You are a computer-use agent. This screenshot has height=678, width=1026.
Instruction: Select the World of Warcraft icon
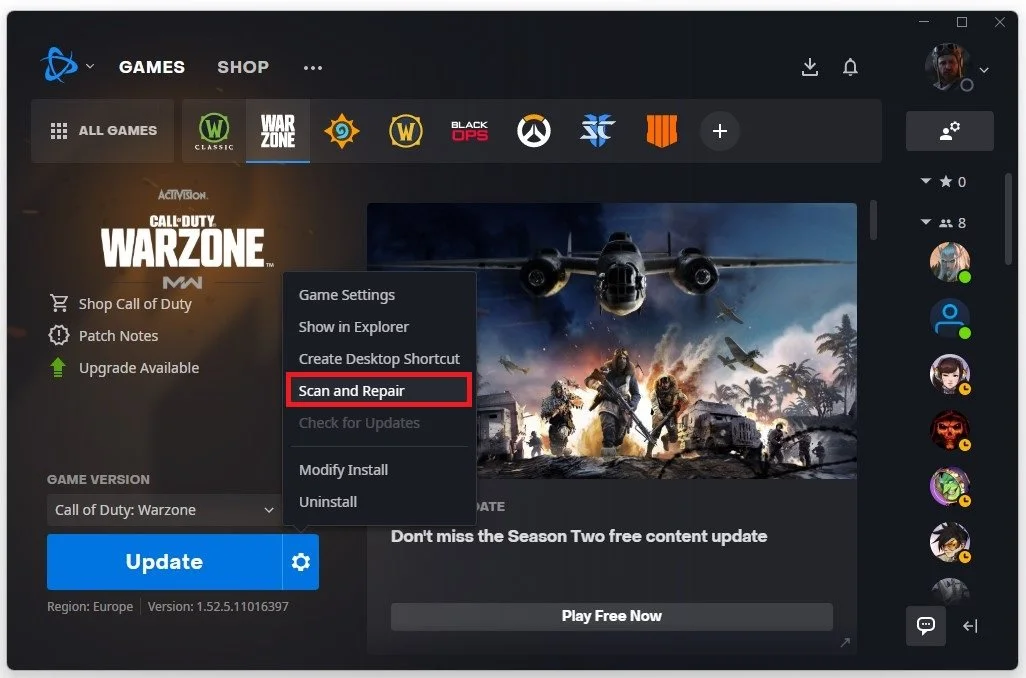406,131
